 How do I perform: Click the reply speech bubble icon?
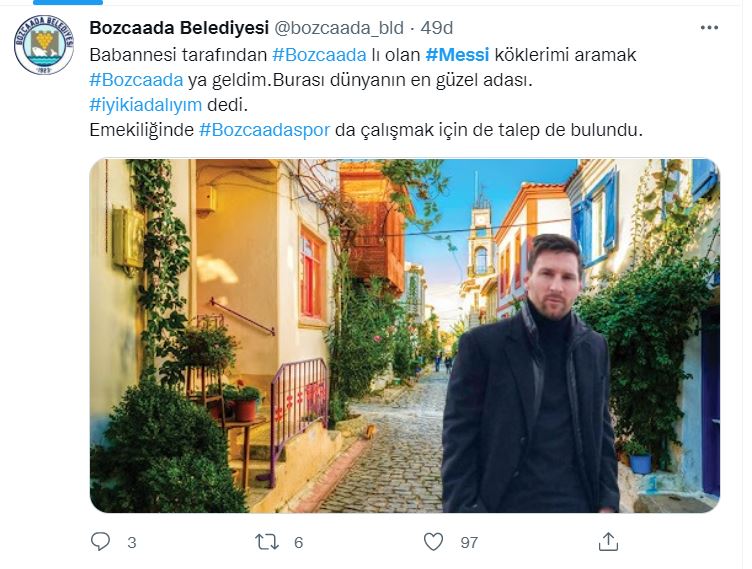click(x=100, y=542)
